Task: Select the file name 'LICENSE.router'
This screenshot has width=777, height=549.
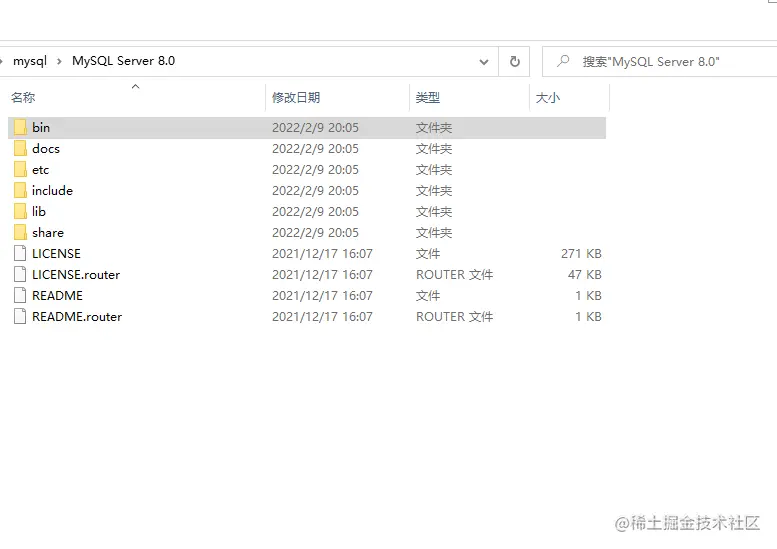Action: [76, 274]
